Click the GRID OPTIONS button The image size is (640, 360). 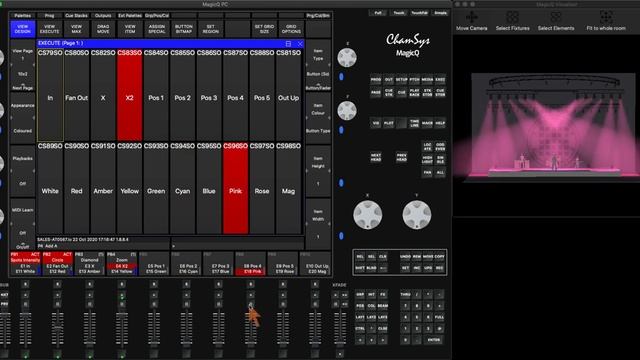tap(291, 29)
